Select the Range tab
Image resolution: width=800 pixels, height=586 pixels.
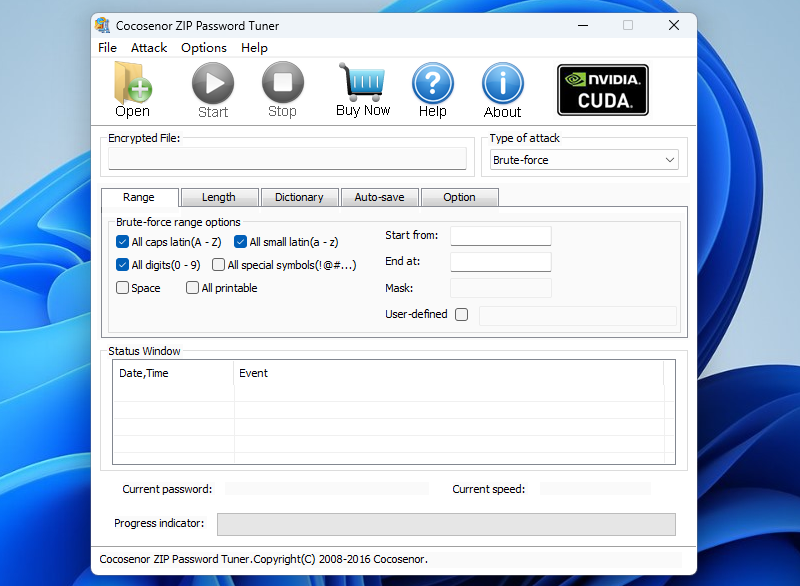(139, 197)
